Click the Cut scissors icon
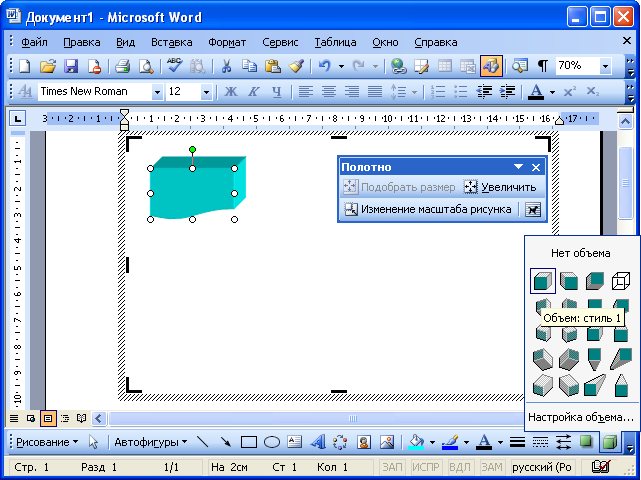The image size is (641, 480). 226,66
